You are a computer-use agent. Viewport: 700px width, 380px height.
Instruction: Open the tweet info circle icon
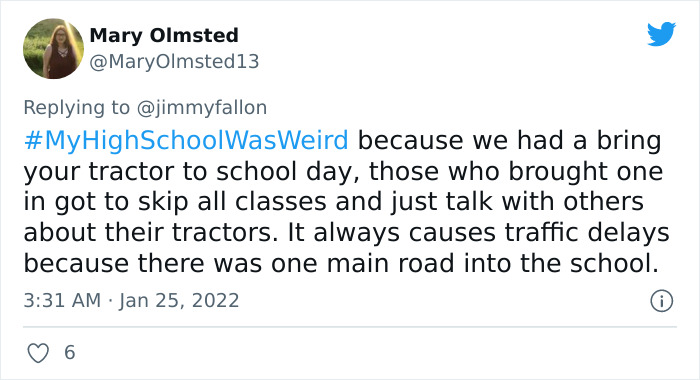pyautogui.click(x=661, y=301)
